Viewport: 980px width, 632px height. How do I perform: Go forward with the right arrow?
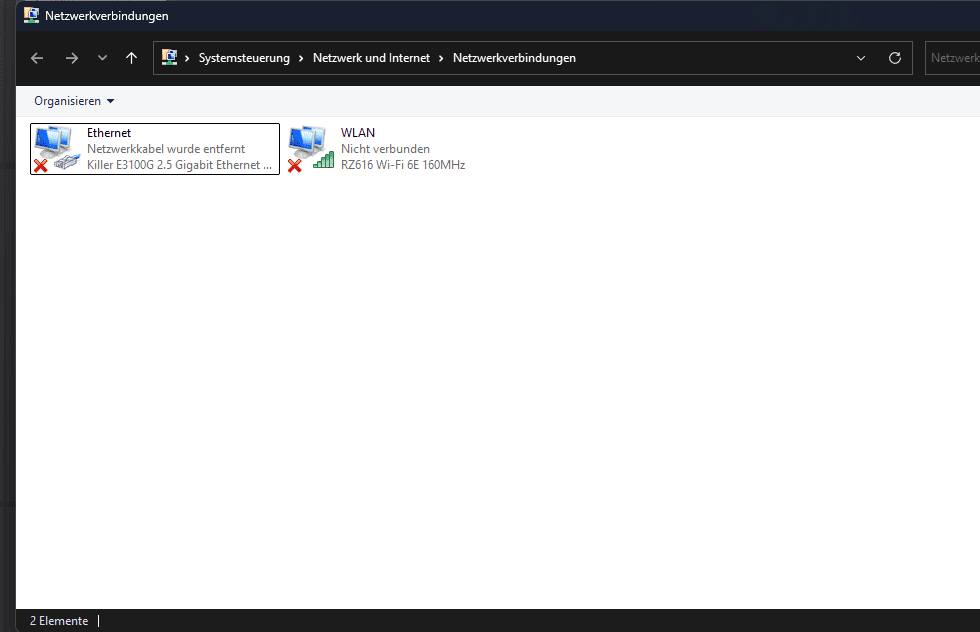(72, 58)
